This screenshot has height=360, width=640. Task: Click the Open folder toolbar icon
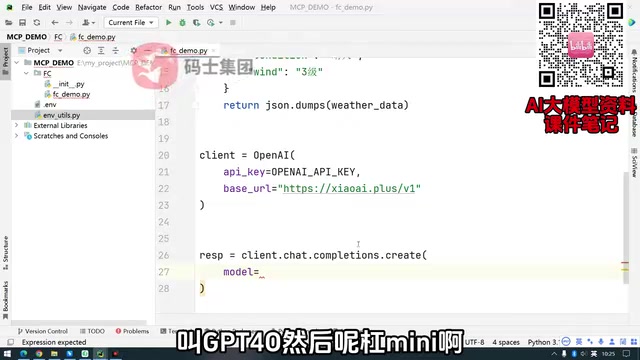coord(9,22)
